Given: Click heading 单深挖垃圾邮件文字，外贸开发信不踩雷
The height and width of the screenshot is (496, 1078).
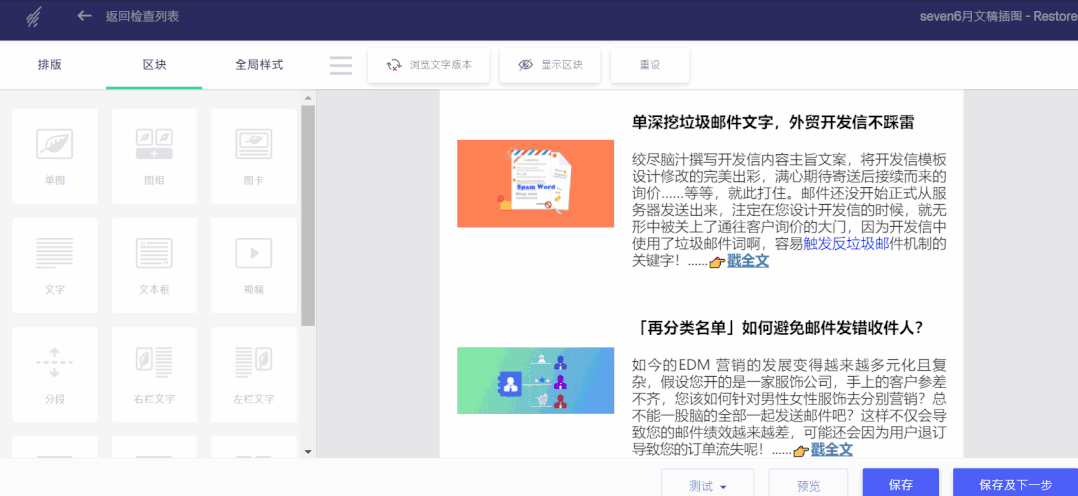Looking at the screenshot, I should click(773, 122).
